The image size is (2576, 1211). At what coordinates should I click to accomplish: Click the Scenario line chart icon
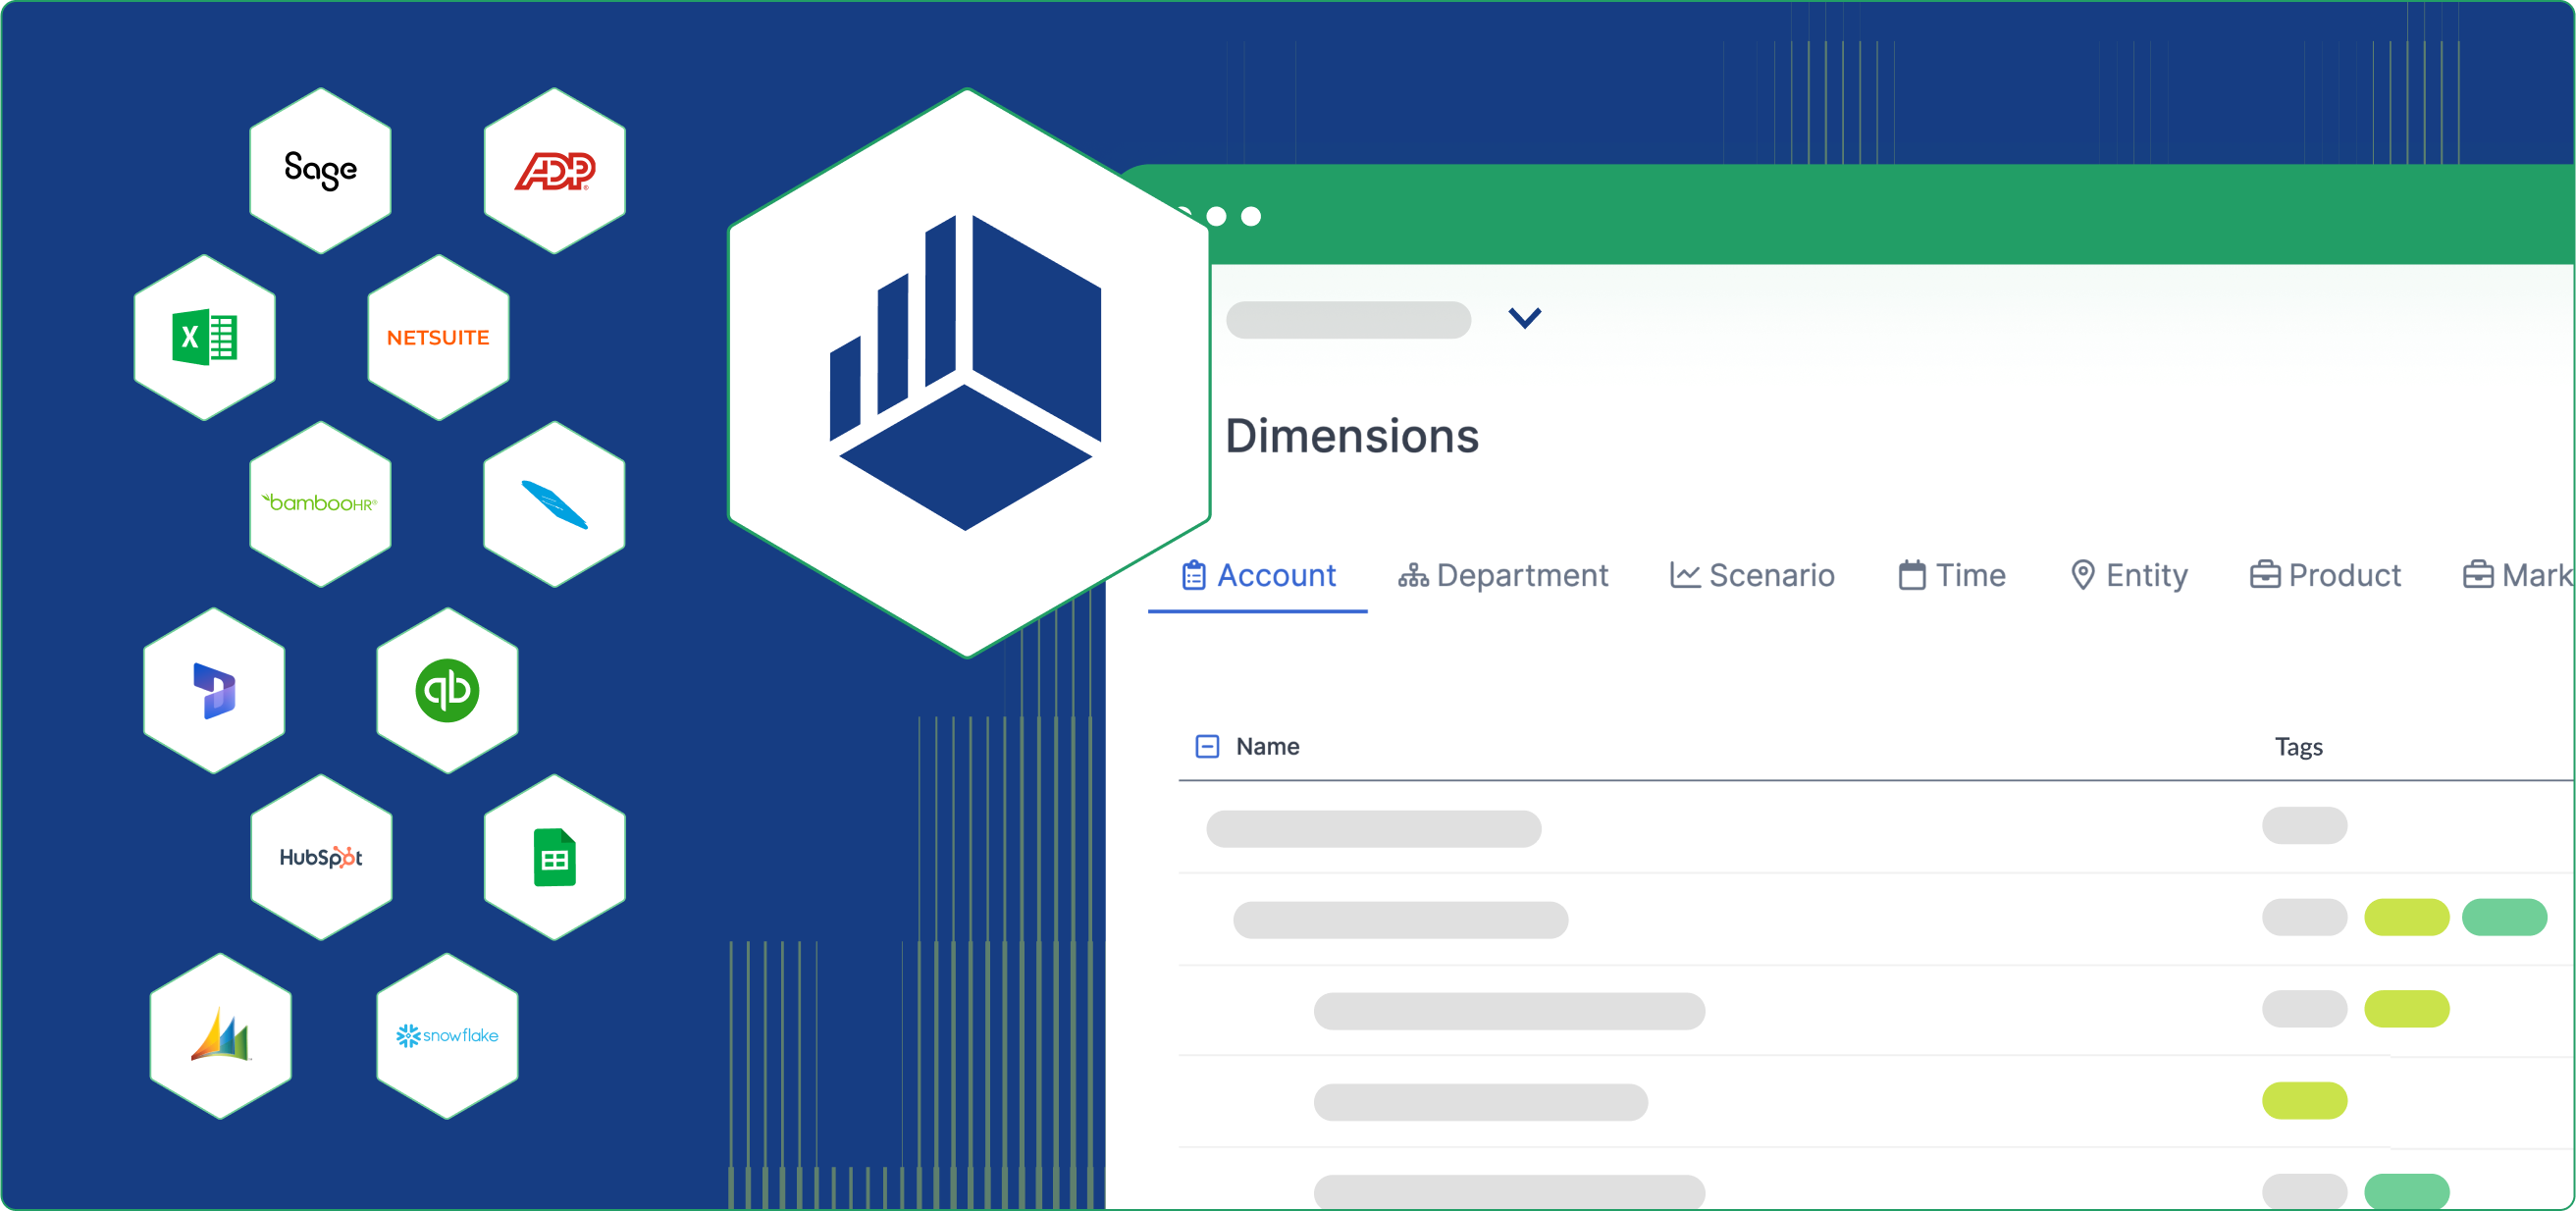pos(1685,575)
